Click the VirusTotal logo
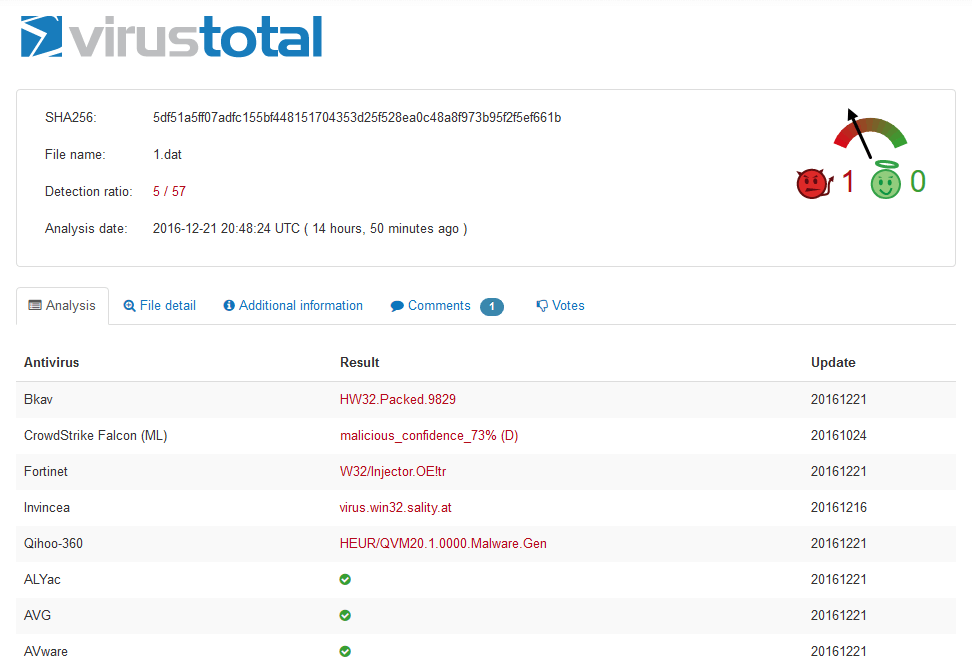 pyautogui.click(x=171, y=37)
